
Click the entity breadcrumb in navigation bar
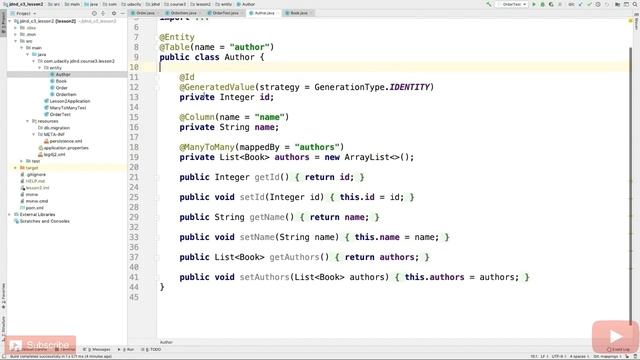(223, 4)
